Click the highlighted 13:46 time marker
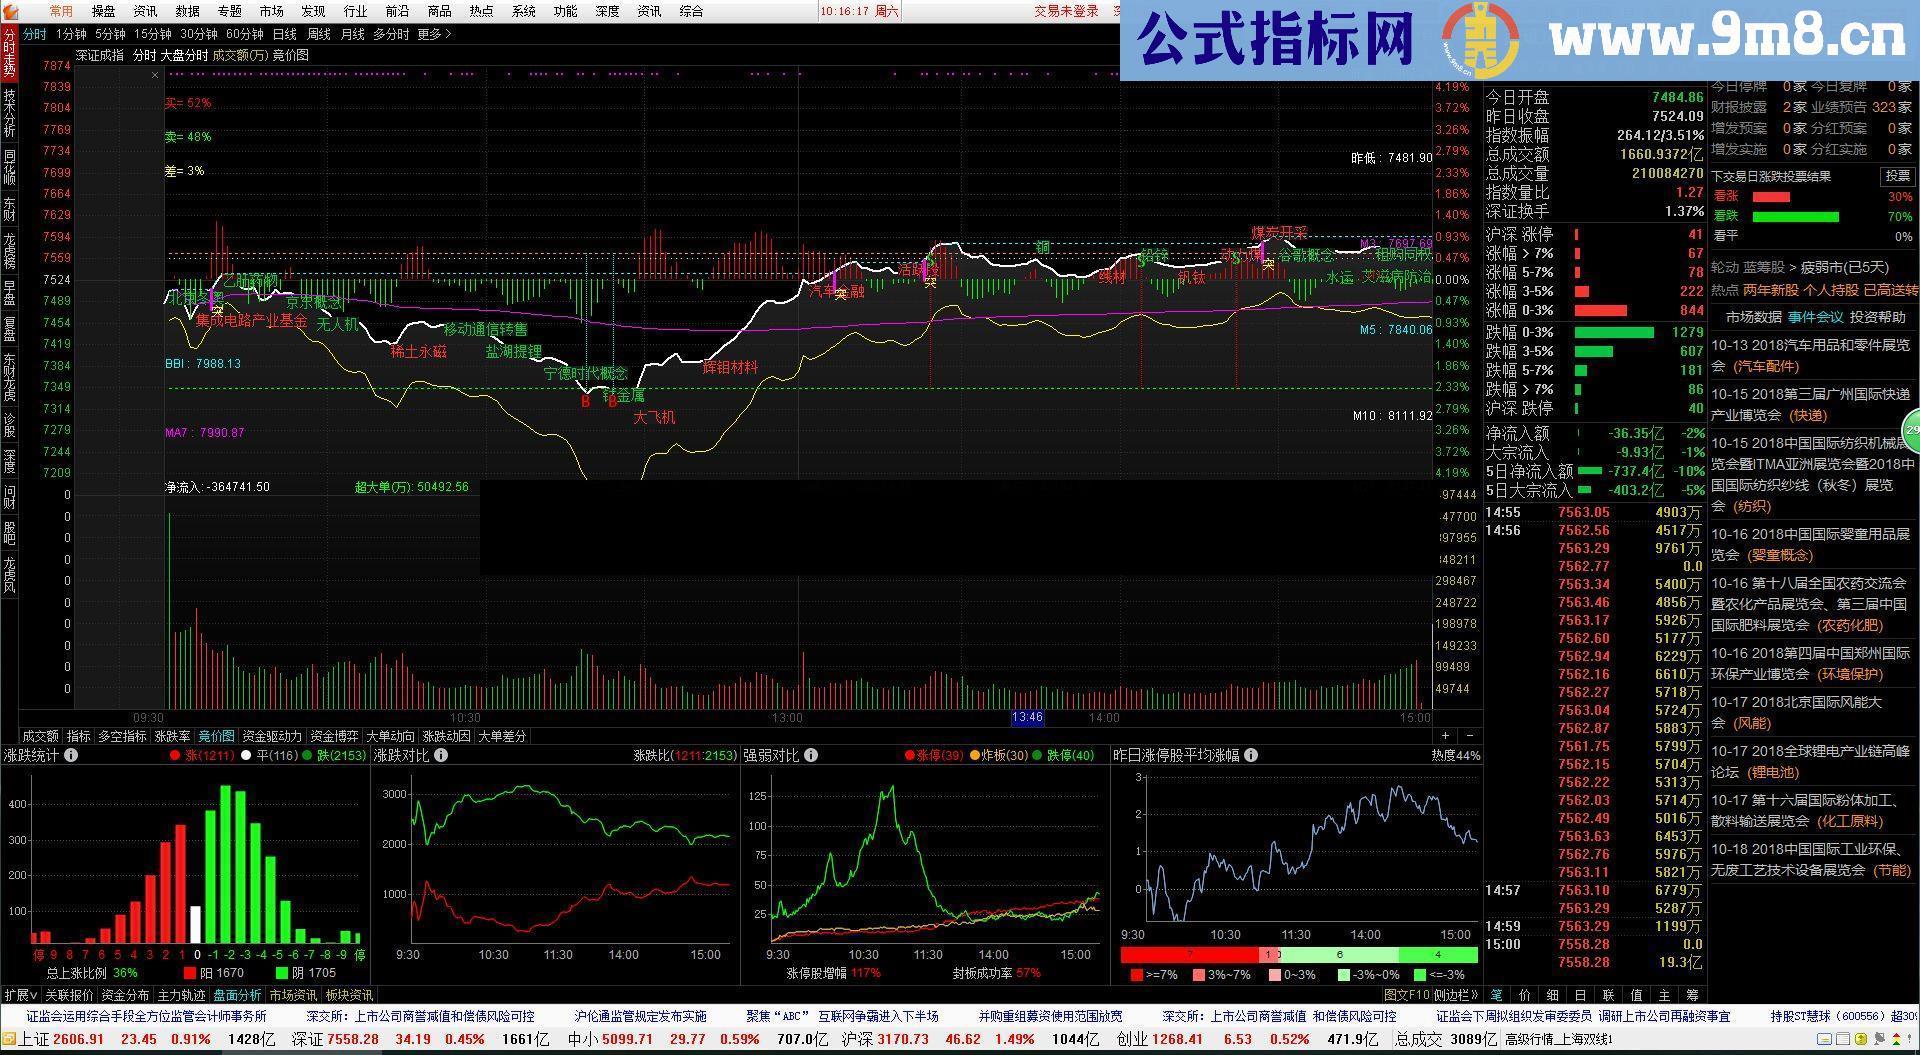 pos(1027,717)
